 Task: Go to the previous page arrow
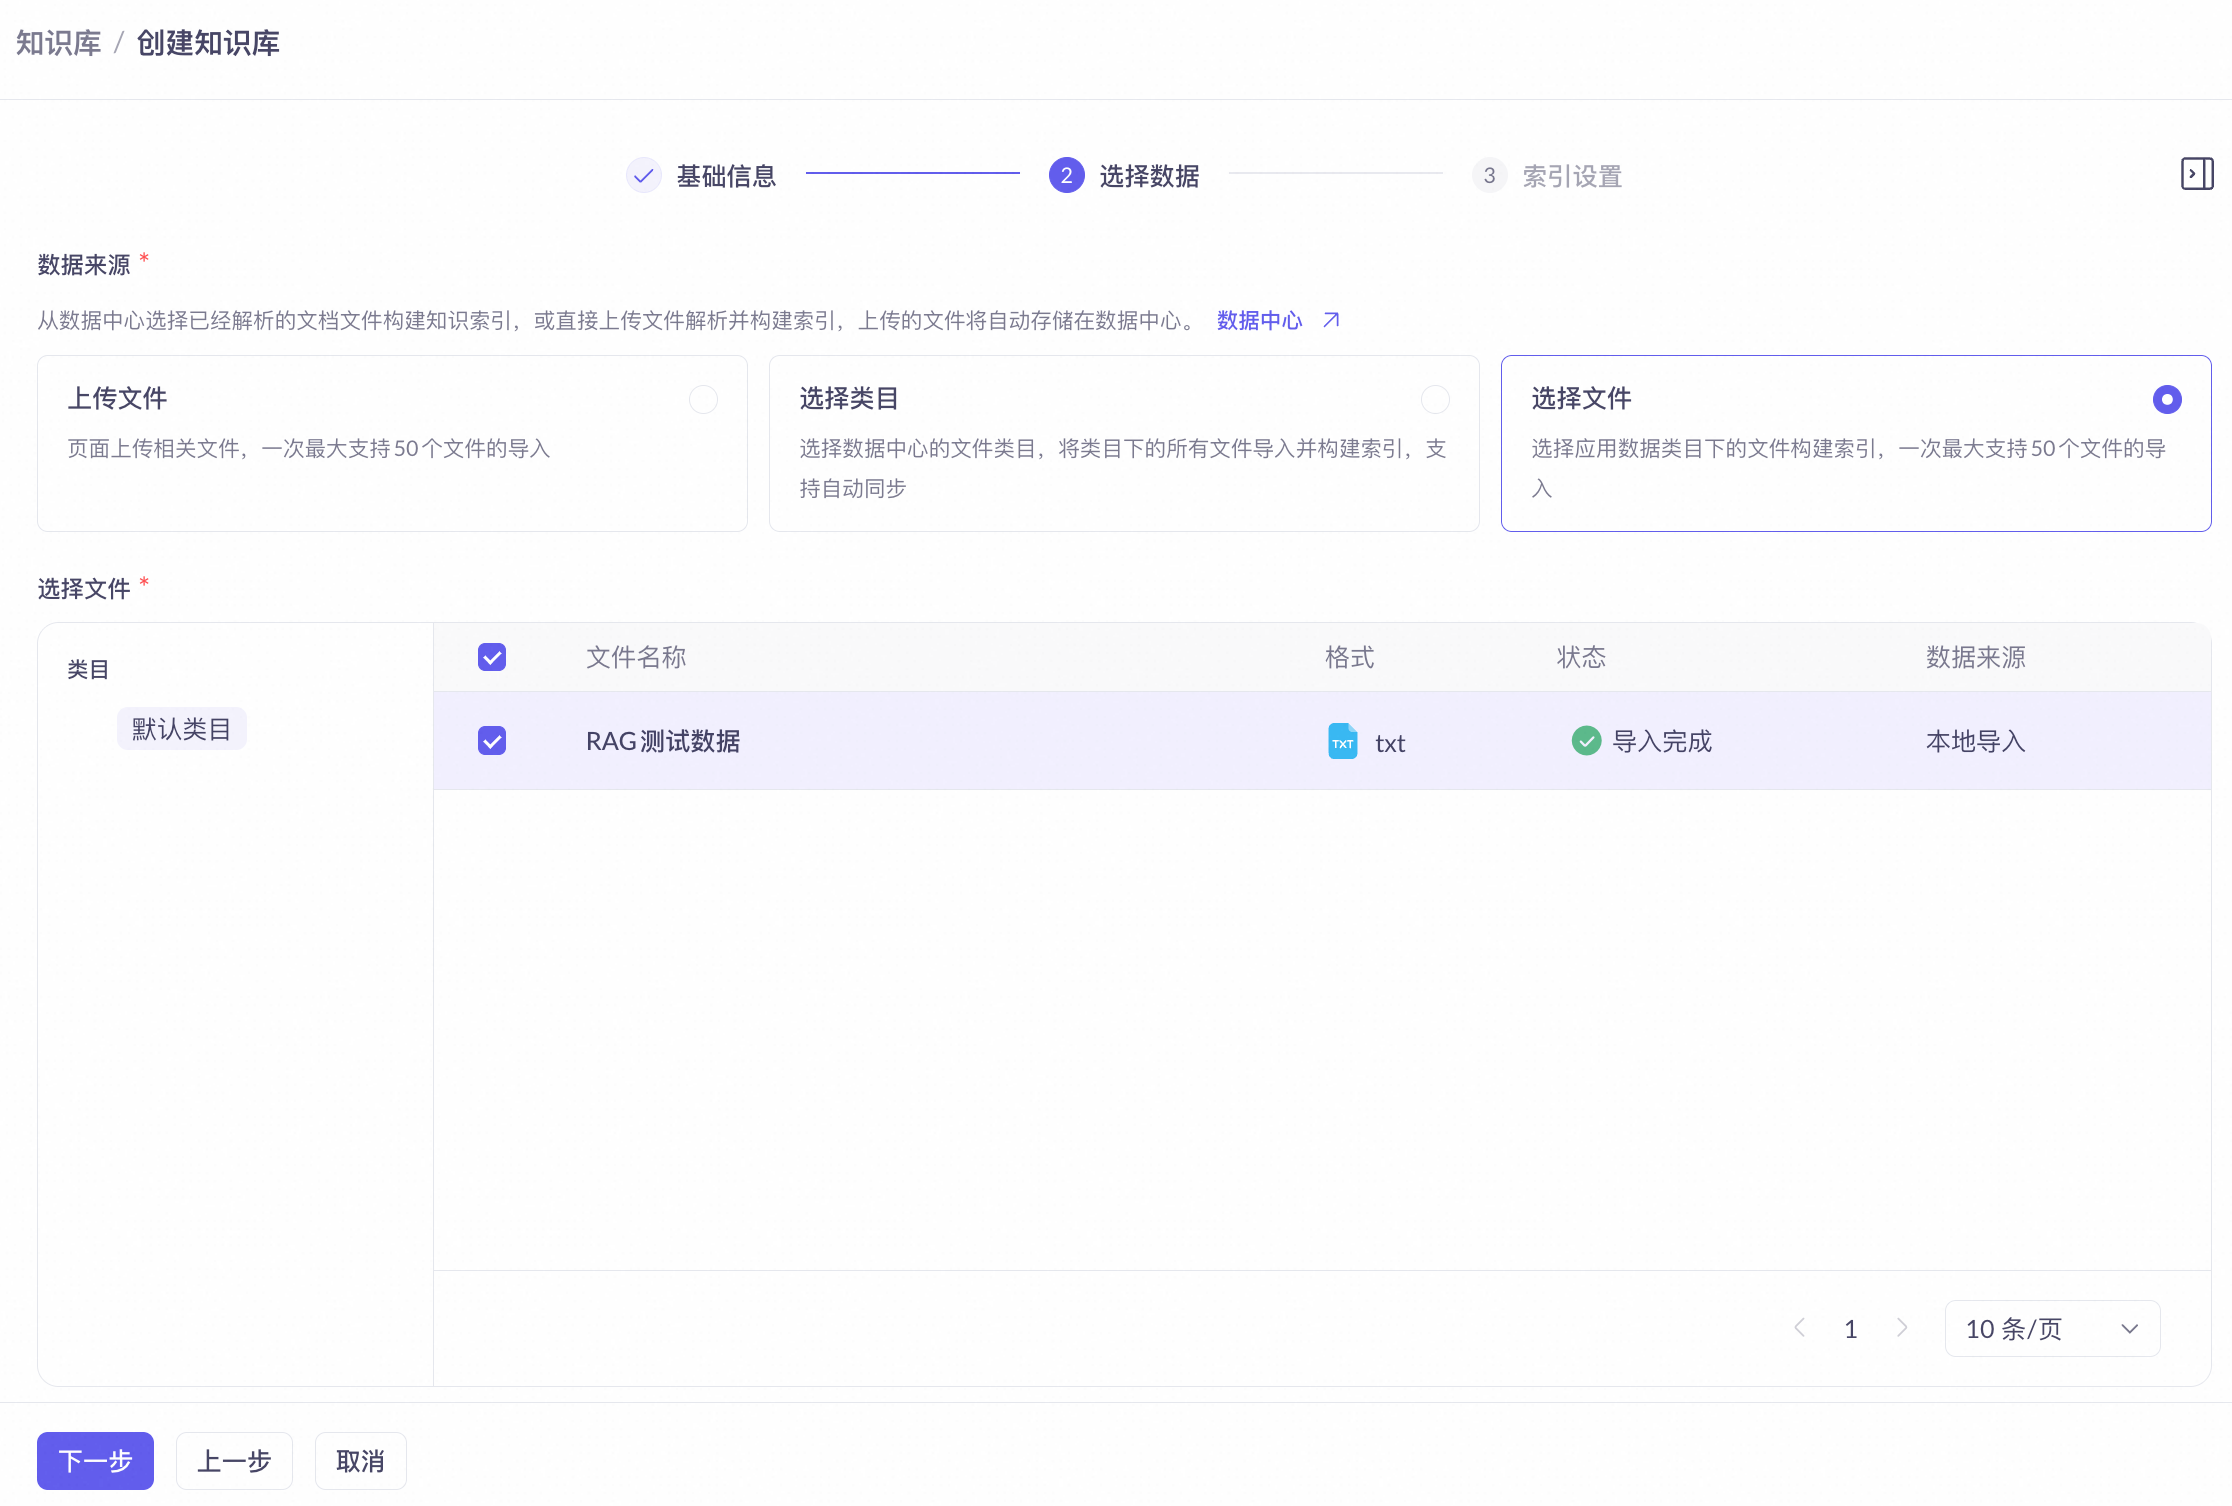point(1800,1328)
